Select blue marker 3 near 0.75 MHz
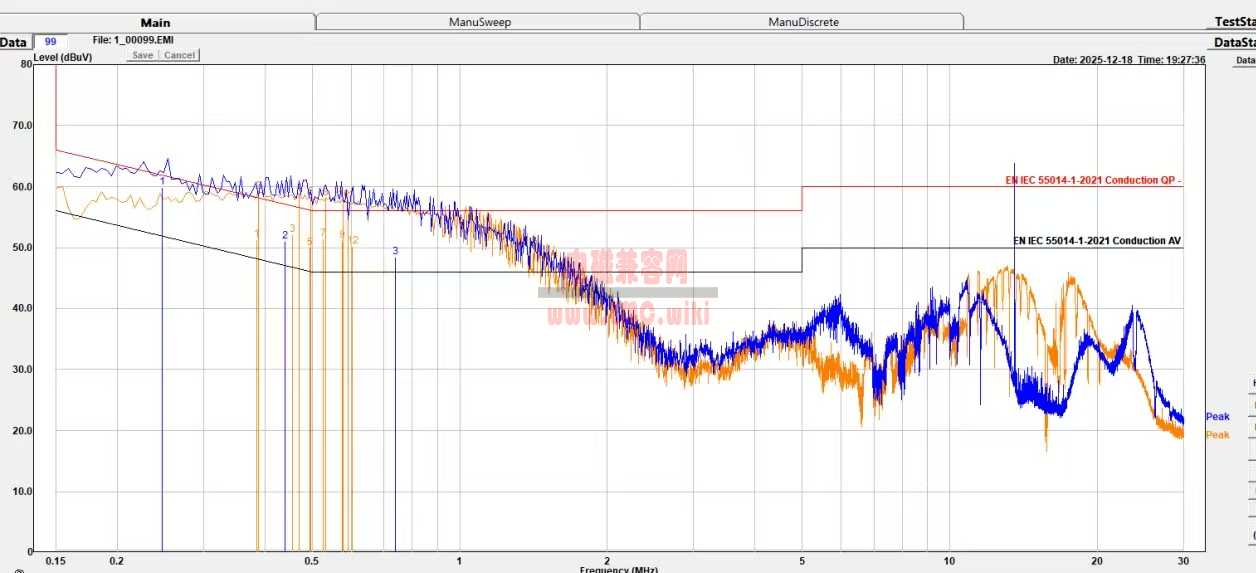Viewport: 1256px width, 573px height. pyautogui.click(x=395, y=251)
